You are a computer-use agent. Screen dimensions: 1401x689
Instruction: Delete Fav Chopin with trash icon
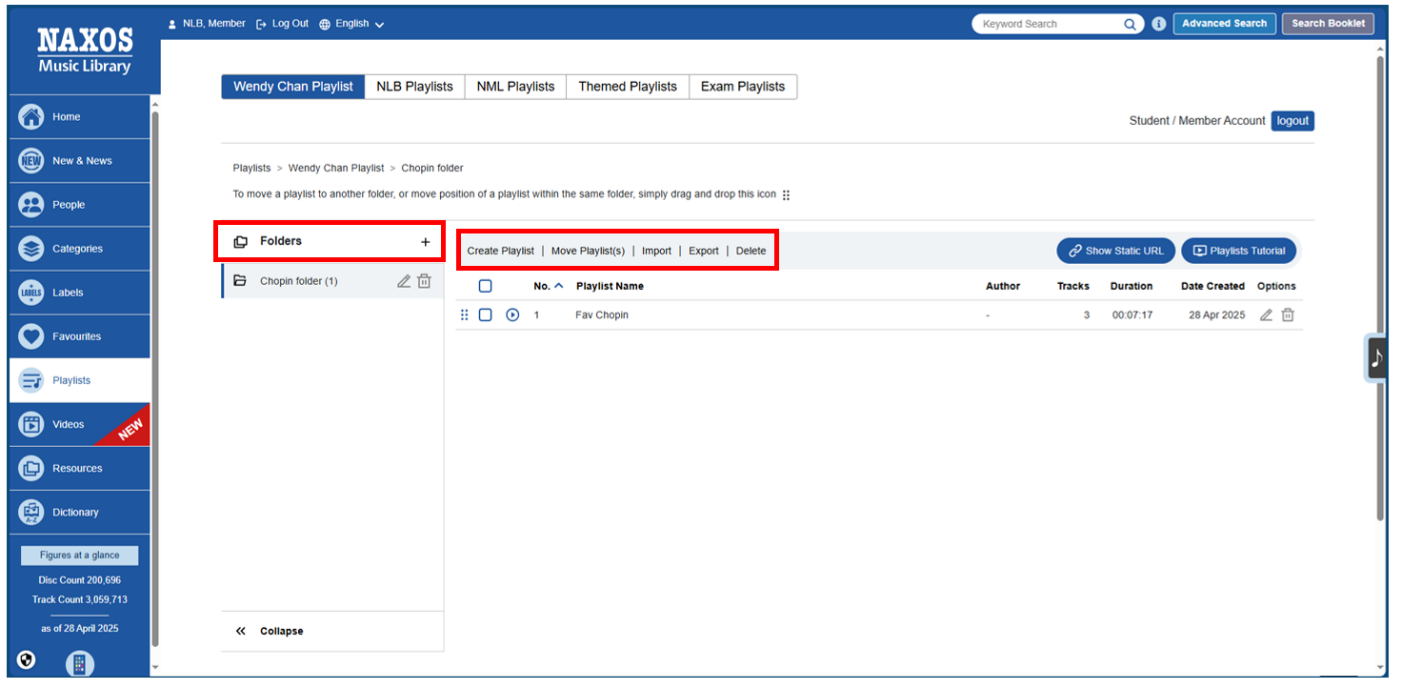point(1288,315)
